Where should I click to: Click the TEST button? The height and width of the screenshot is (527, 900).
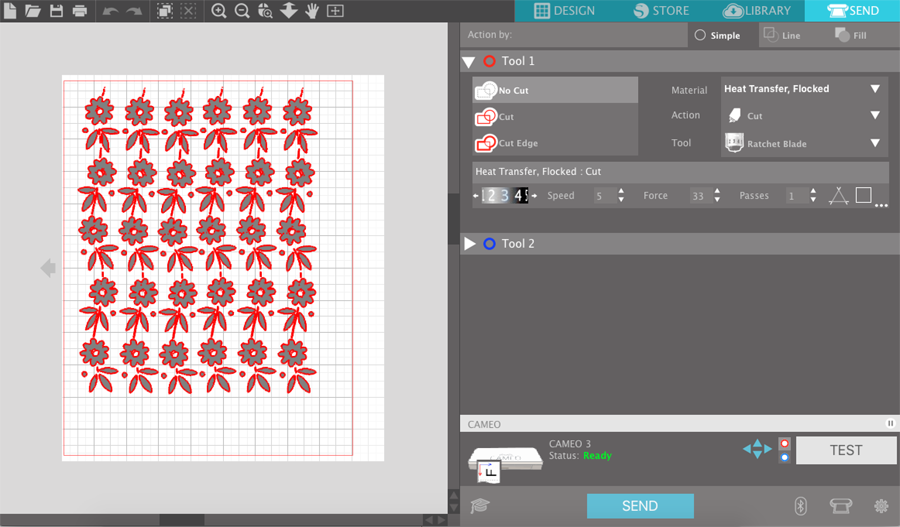(846, 450)
